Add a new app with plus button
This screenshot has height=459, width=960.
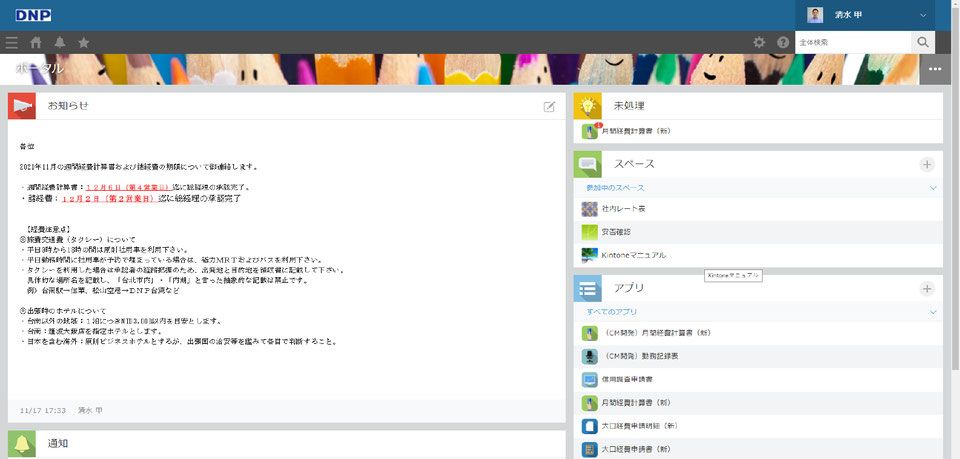(x=927, y=289)
